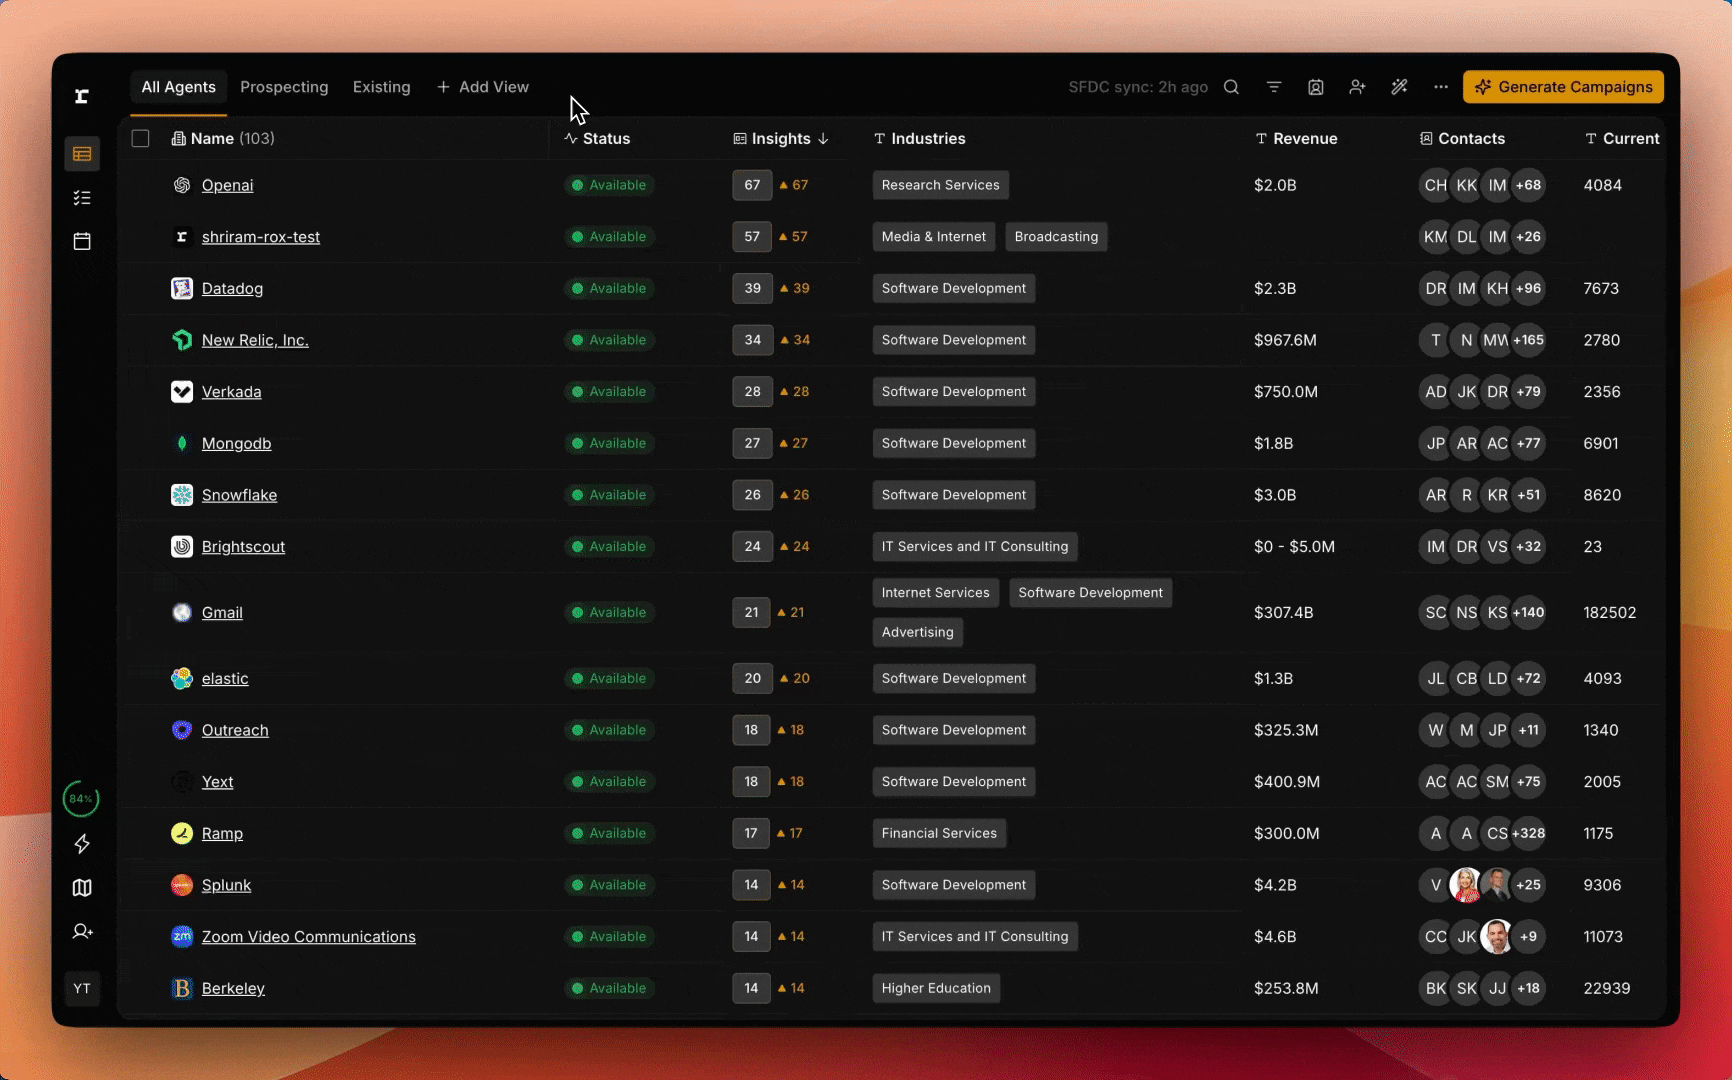This screenshot has height=1080, width=1732.
Task: Open the checklist tasks icon in sidebar
Action: point(82,198)
